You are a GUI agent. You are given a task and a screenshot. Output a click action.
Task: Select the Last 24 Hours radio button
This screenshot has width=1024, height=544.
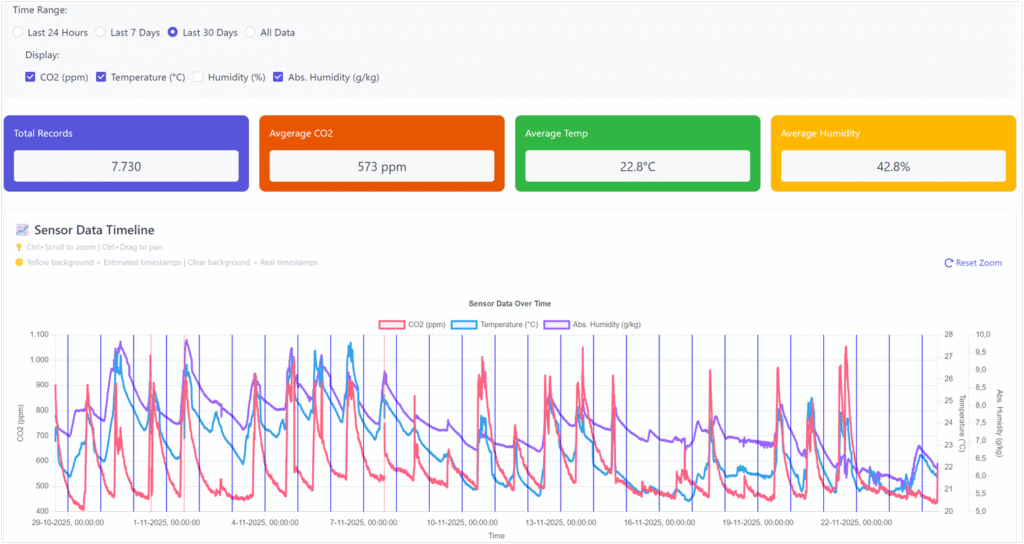18,32
